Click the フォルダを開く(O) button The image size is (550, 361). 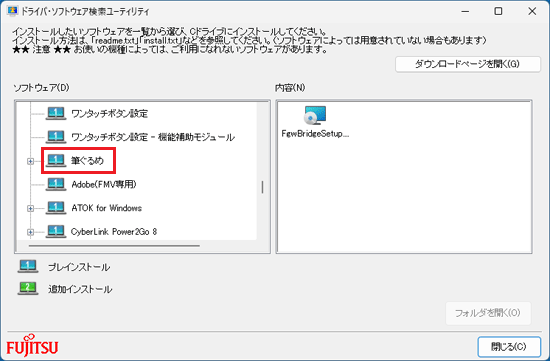tap(488, 313)
